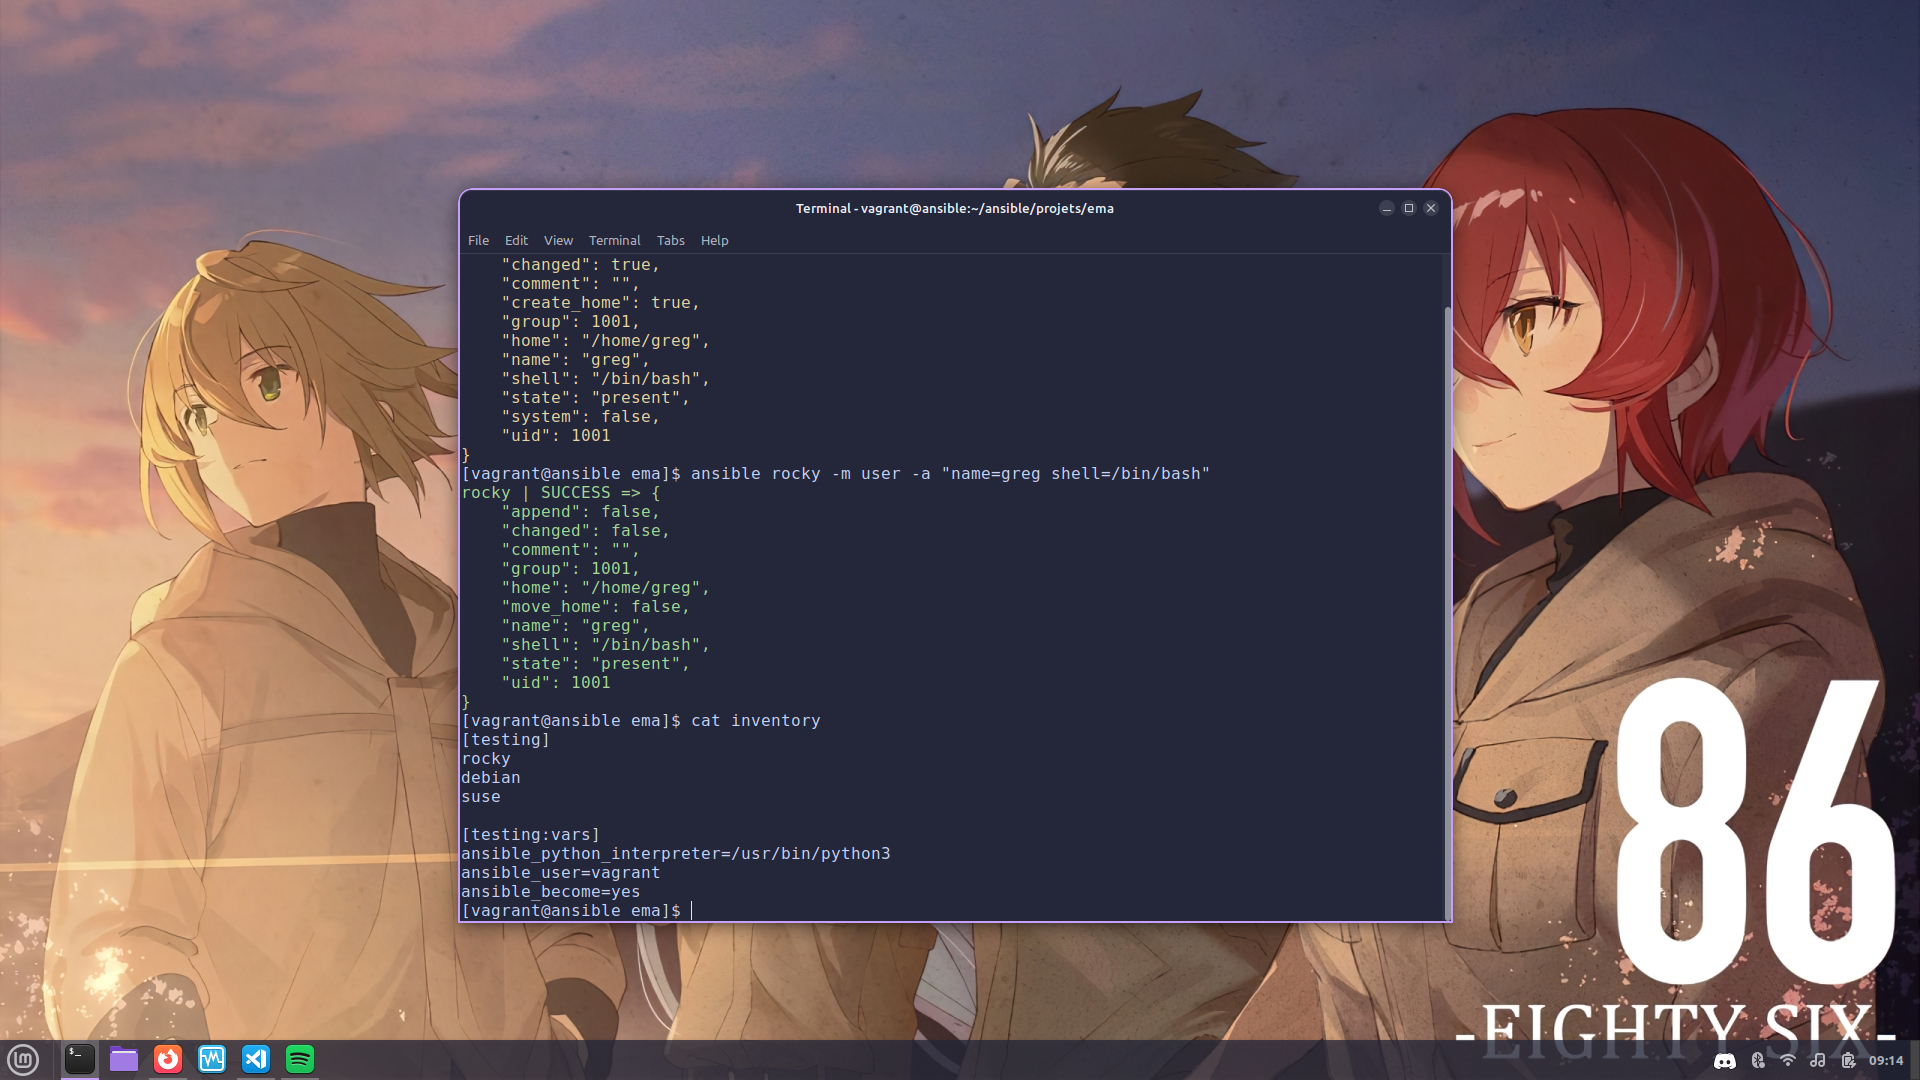Click the '"create_home": true,' line
Viewport: 1920px width, 1080px height.
point(600,302)
